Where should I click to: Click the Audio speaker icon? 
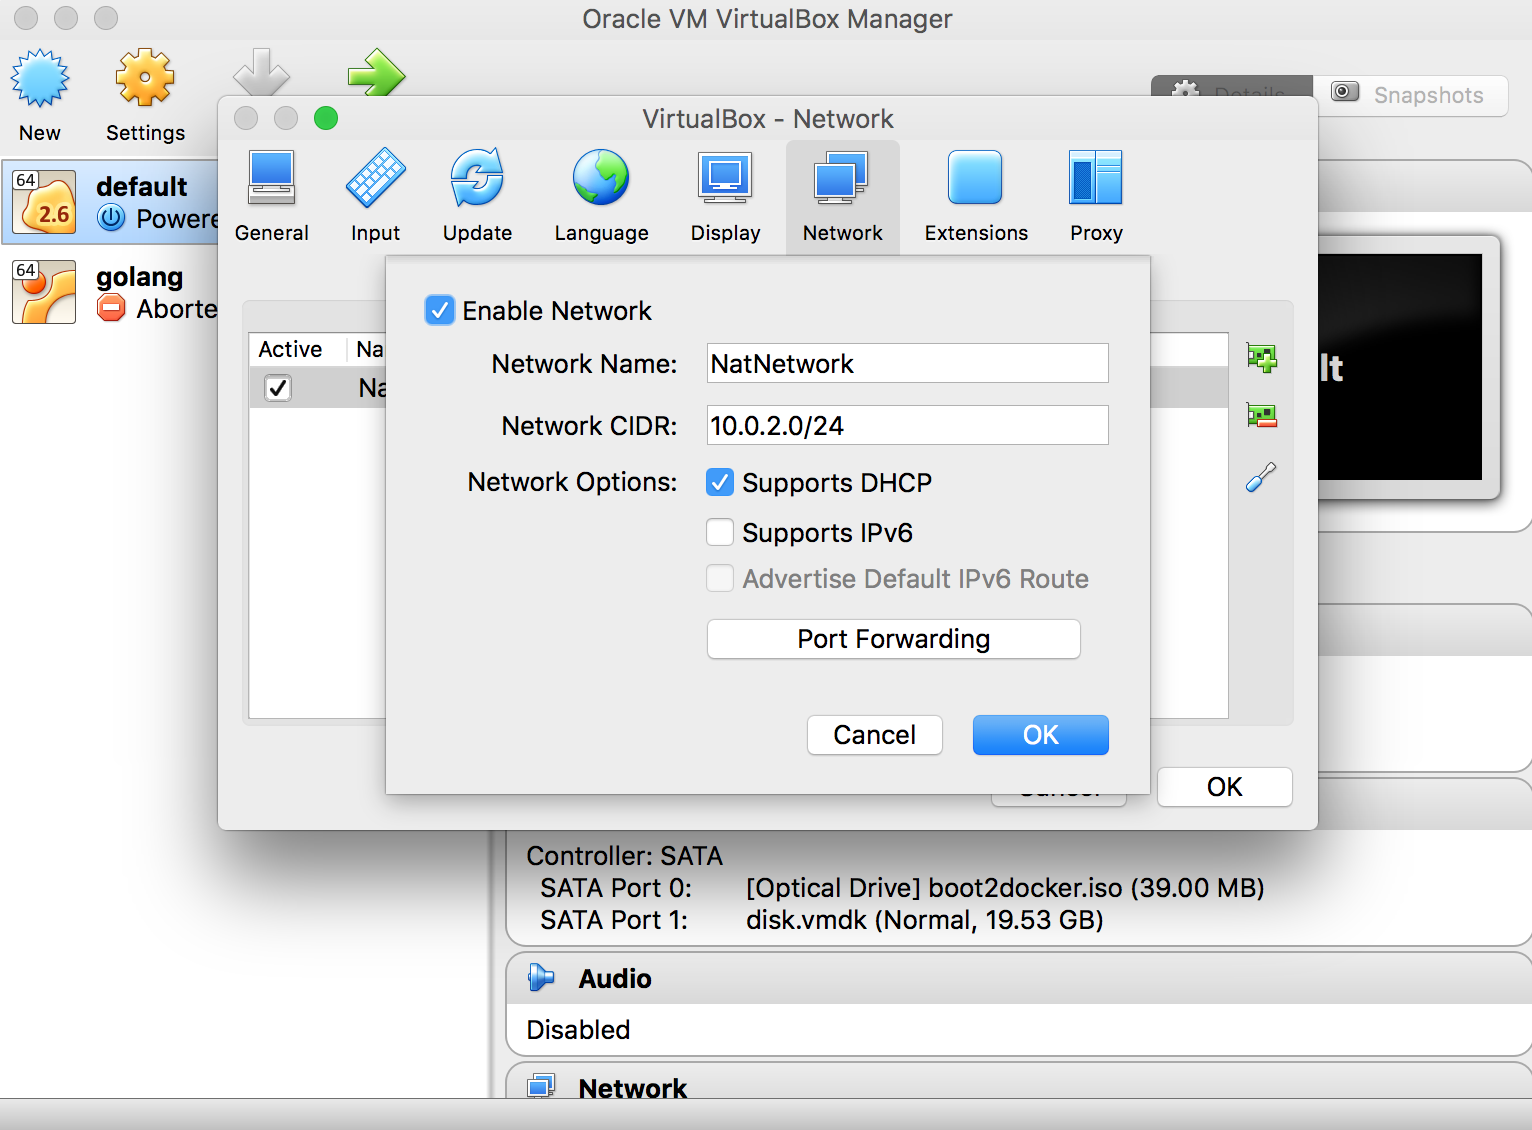541,977
